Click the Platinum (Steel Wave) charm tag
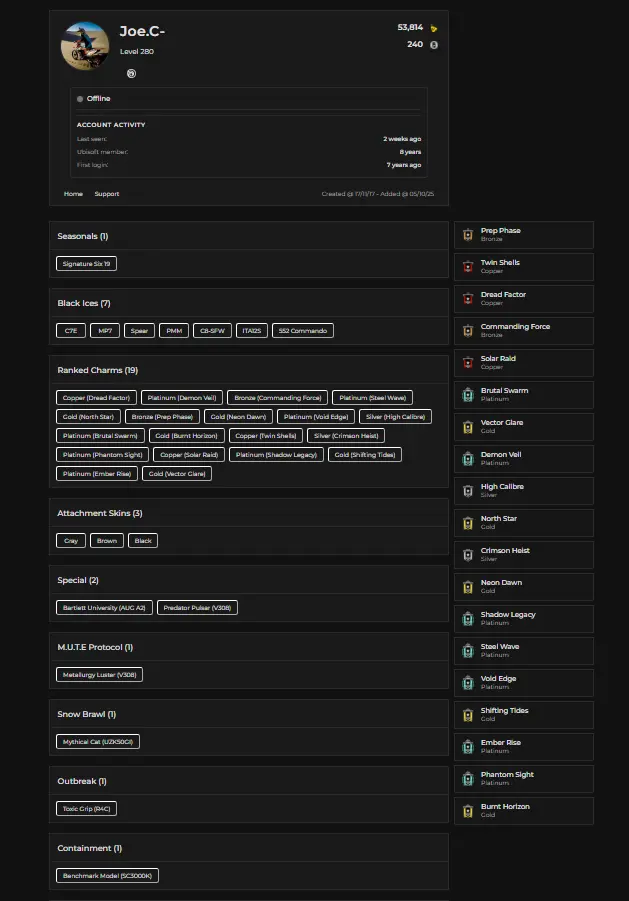This screenshot has width=629, height=901. click(372, 398)
